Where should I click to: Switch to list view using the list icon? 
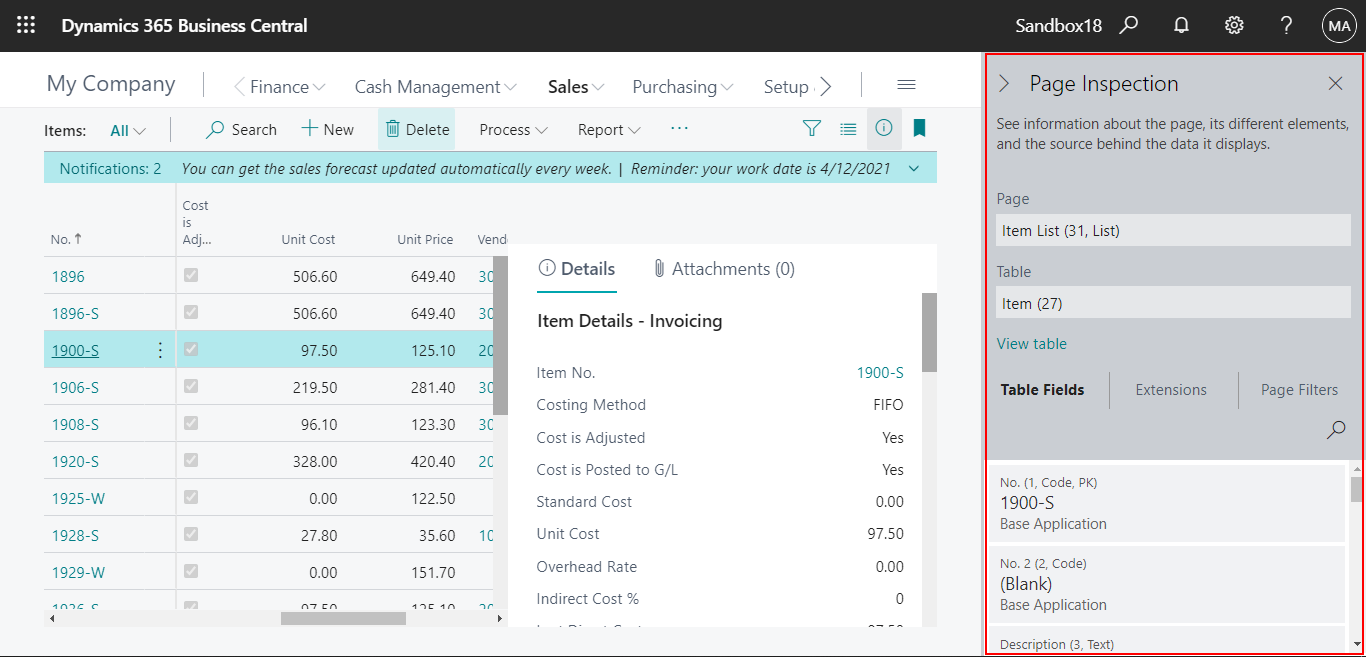847,129
